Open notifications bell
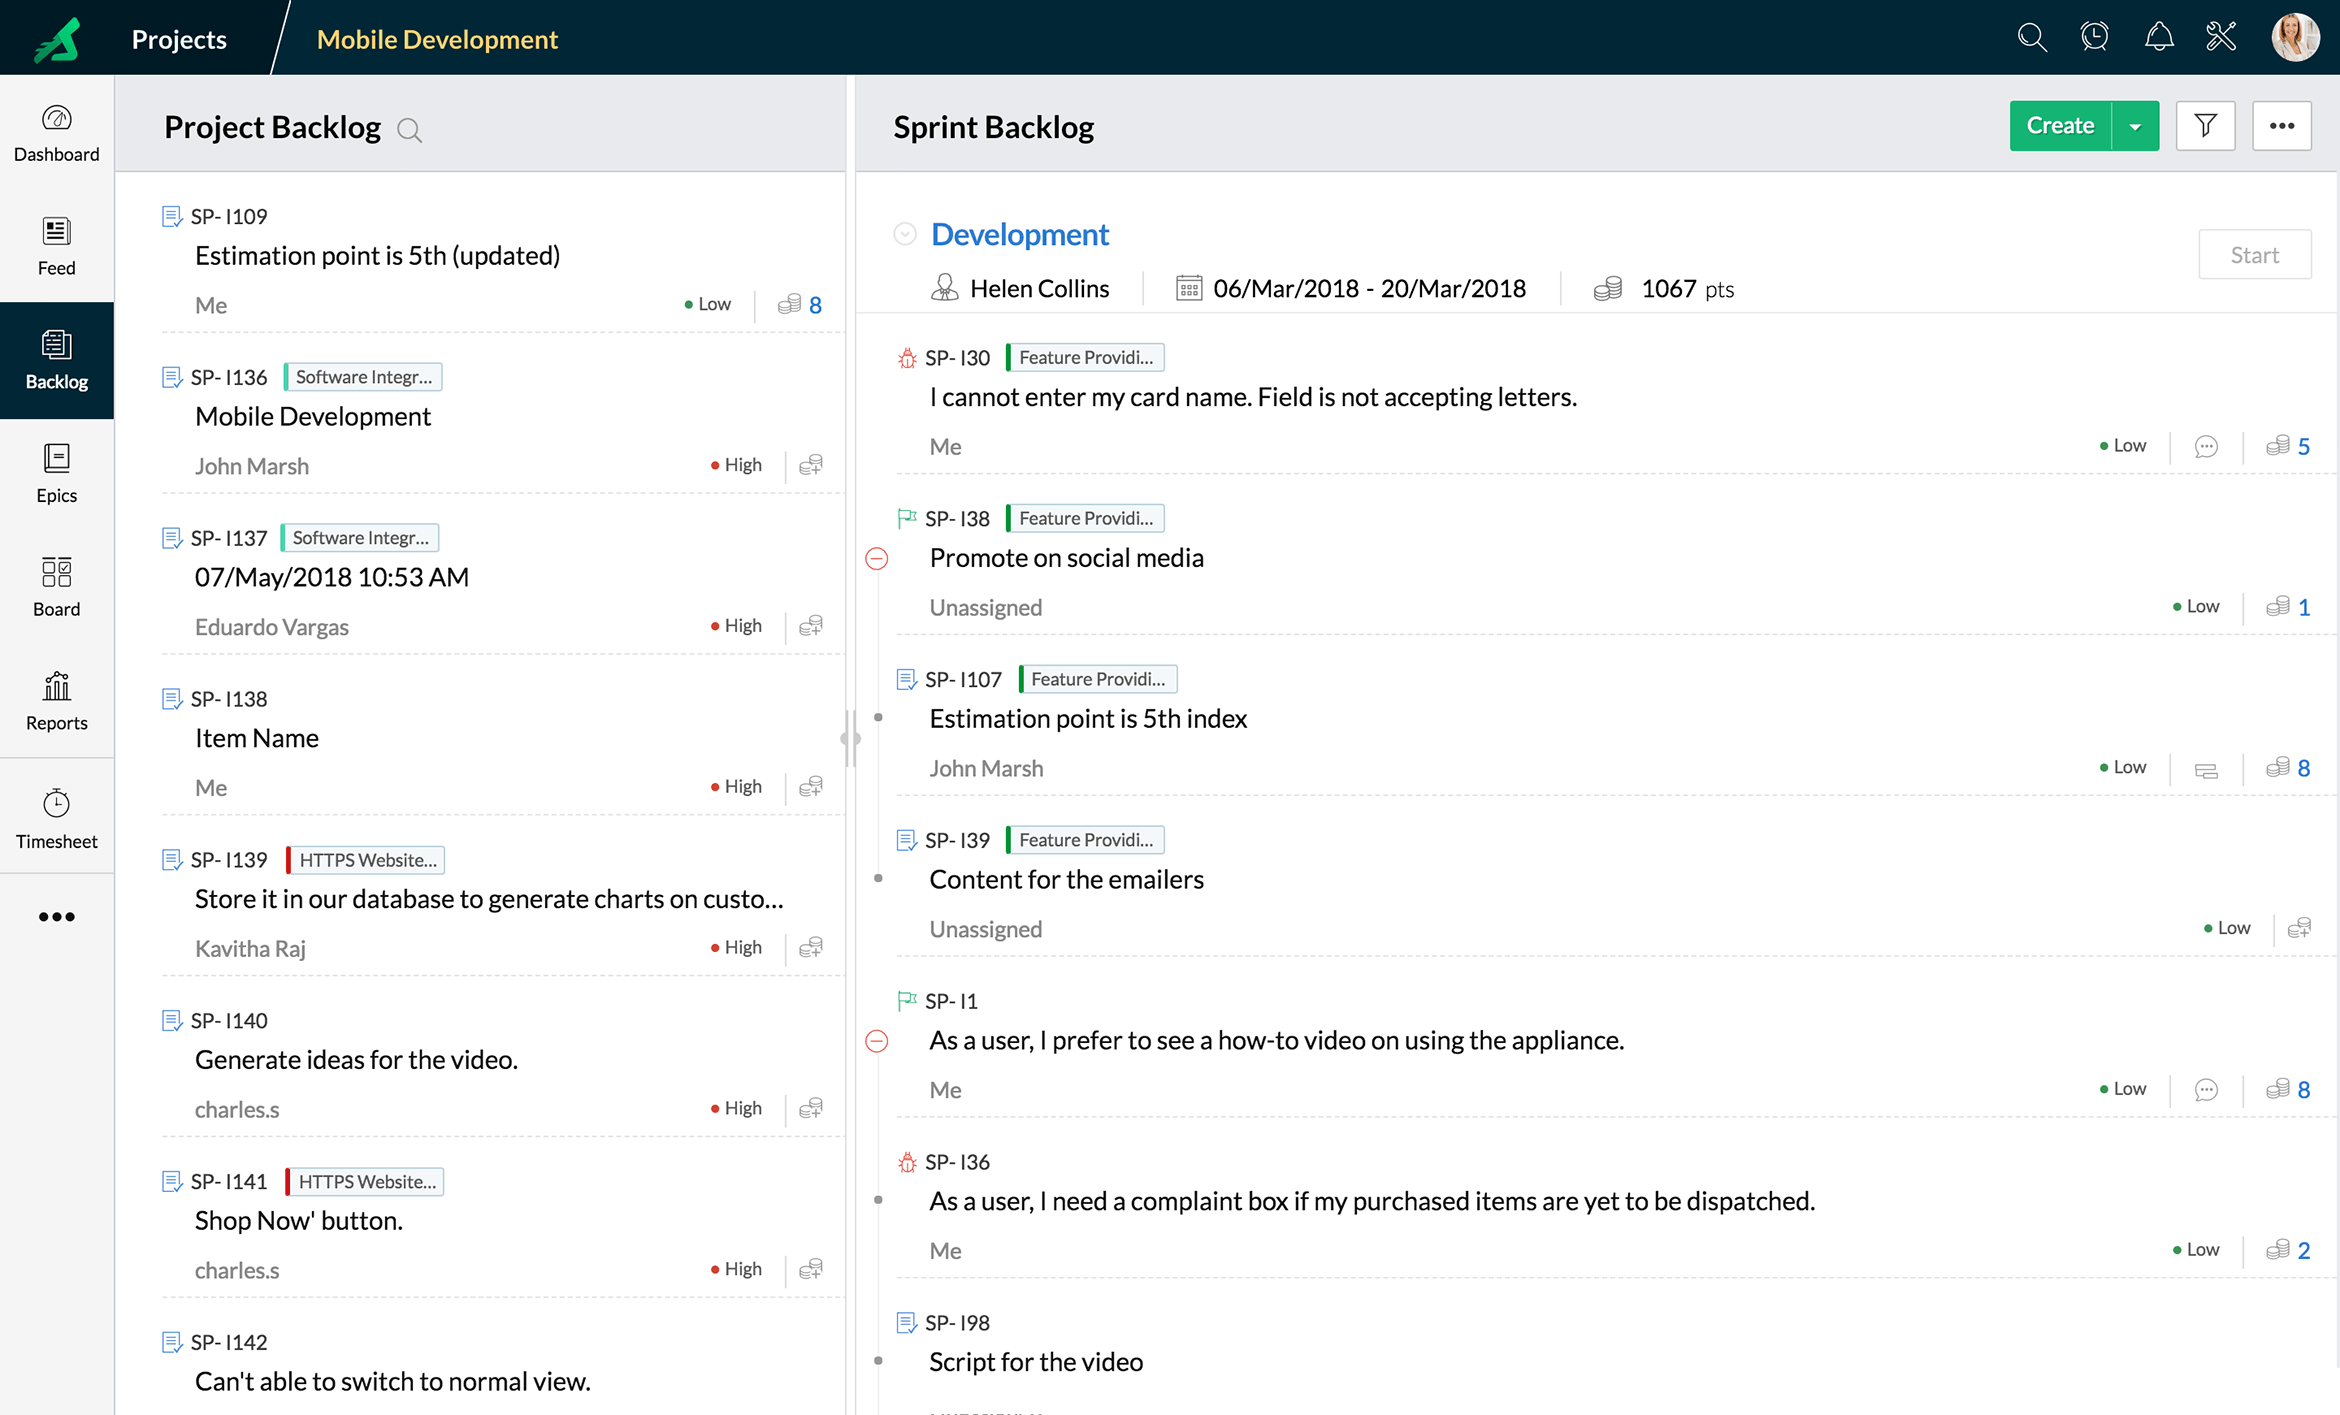The image size is (2340, 1415). coord(2159,38)
